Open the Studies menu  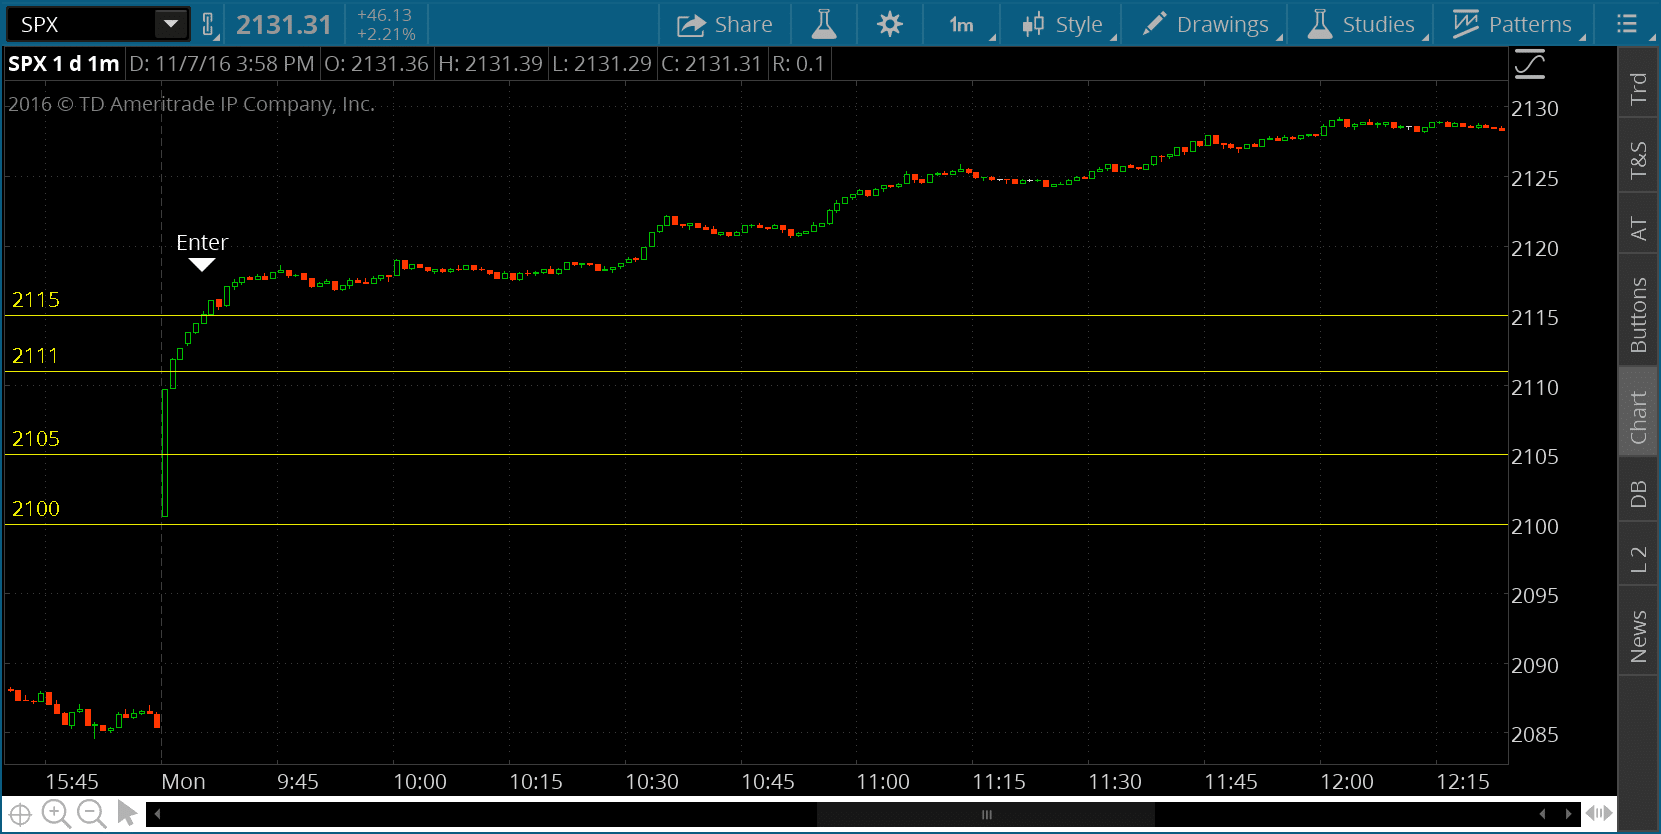pos(1361,24)
